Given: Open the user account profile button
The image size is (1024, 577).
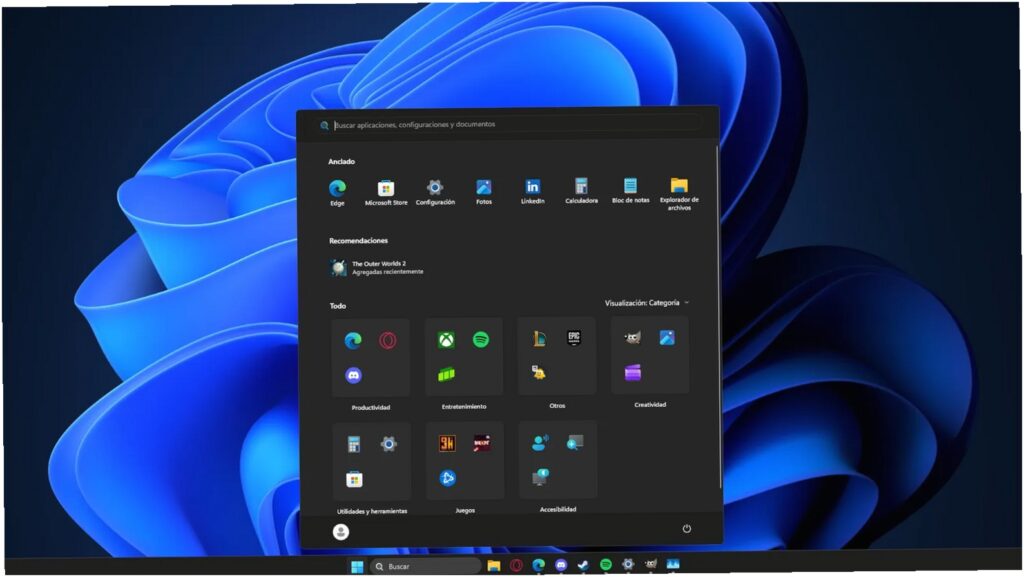Looking at the screenshot, I should tap(340, 532).
